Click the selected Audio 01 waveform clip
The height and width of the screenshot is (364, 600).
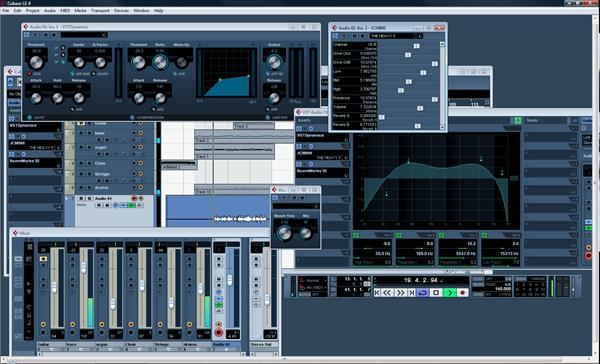pos(218,211)
